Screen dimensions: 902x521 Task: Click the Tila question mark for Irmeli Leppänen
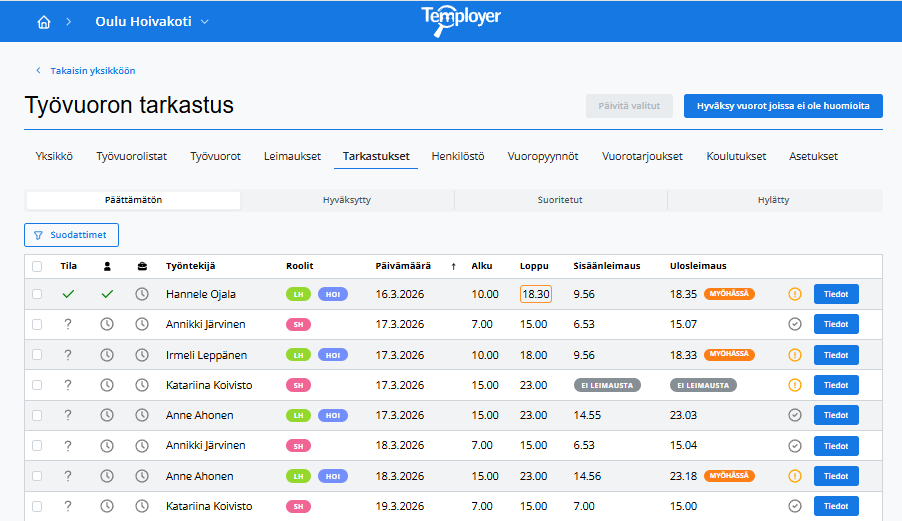point(68,355)
